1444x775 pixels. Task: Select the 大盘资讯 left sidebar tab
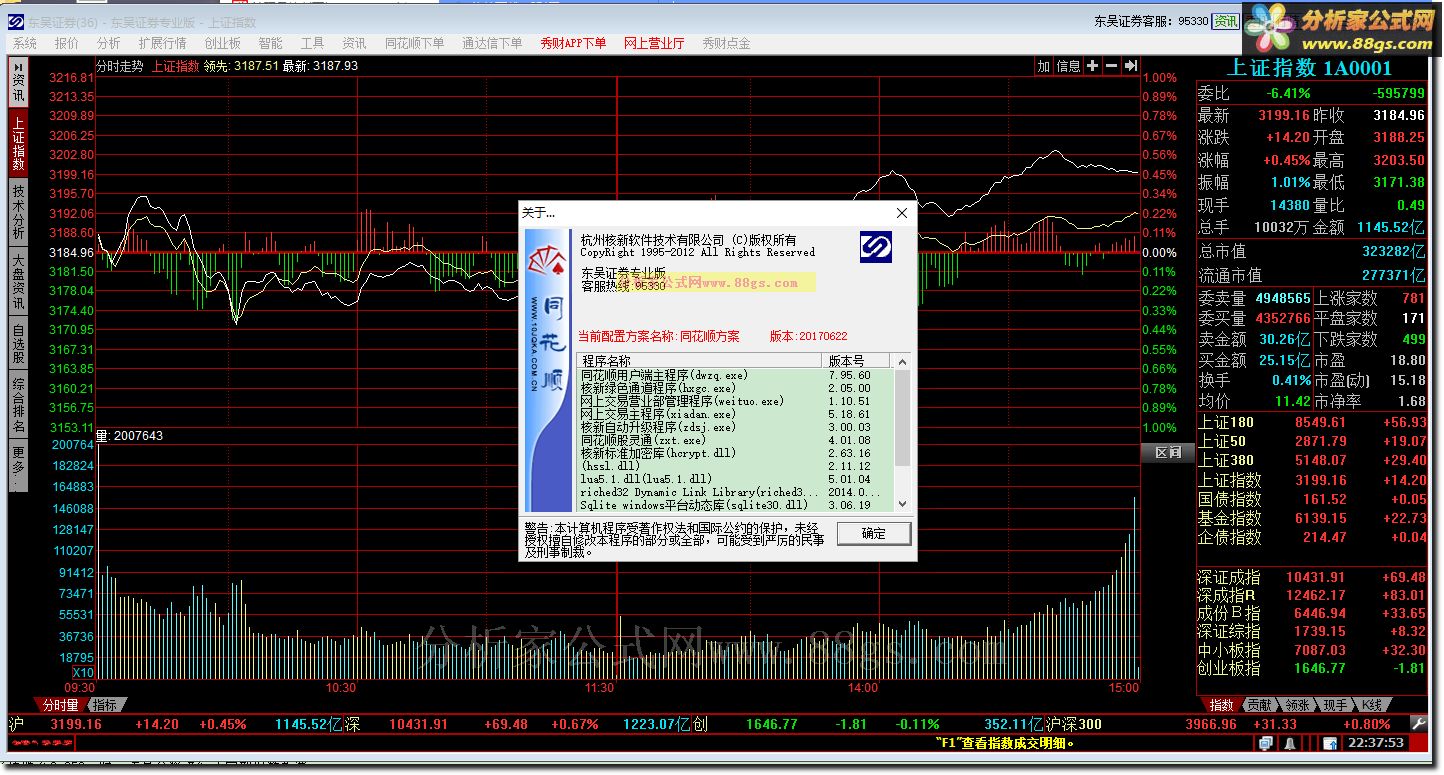pos(18,282)
